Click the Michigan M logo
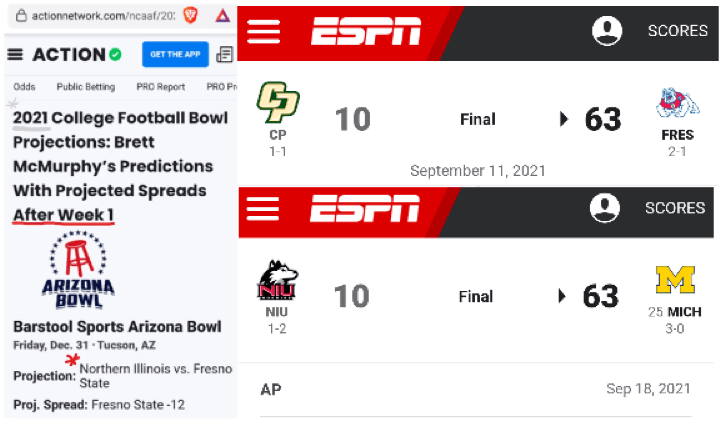The height and width of the screenshot is (421, 725). (x=675, y=280)
